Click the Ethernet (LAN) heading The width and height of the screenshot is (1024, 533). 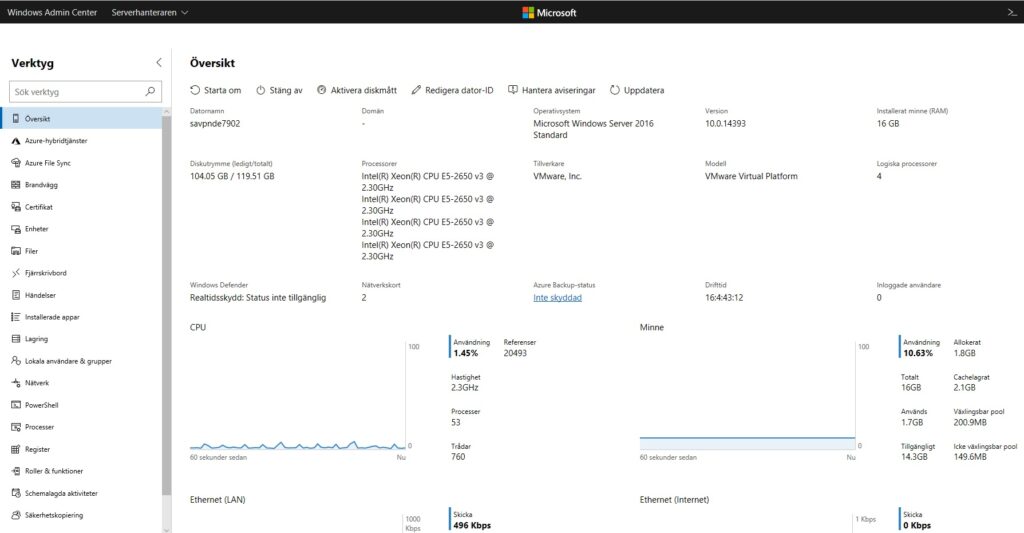217,500
